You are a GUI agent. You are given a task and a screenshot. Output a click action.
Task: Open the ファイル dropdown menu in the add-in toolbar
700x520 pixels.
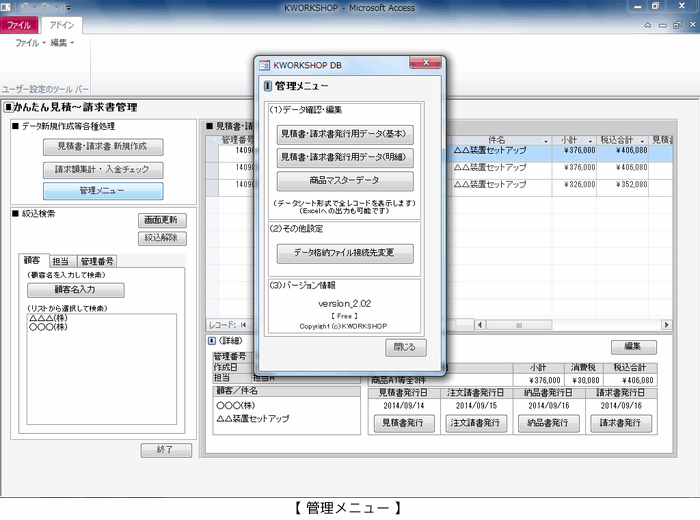pyautogui.click(x=29, y=43)
